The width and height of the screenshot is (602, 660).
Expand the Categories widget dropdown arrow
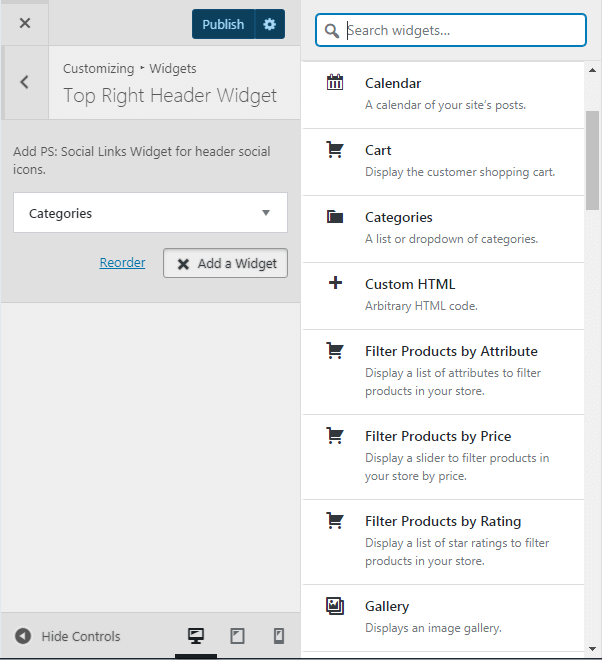(x=266, y=213)
